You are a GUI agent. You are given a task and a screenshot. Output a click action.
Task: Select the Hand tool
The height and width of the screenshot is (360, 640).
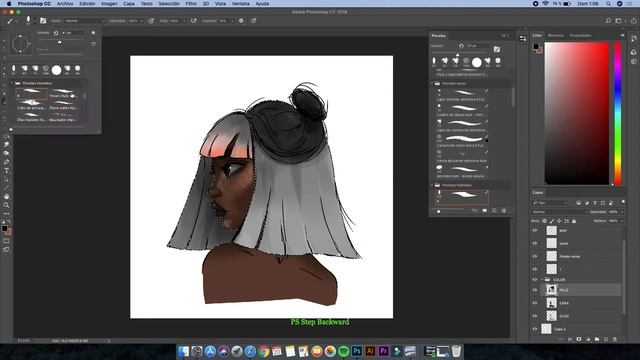[x=7, y=196]
